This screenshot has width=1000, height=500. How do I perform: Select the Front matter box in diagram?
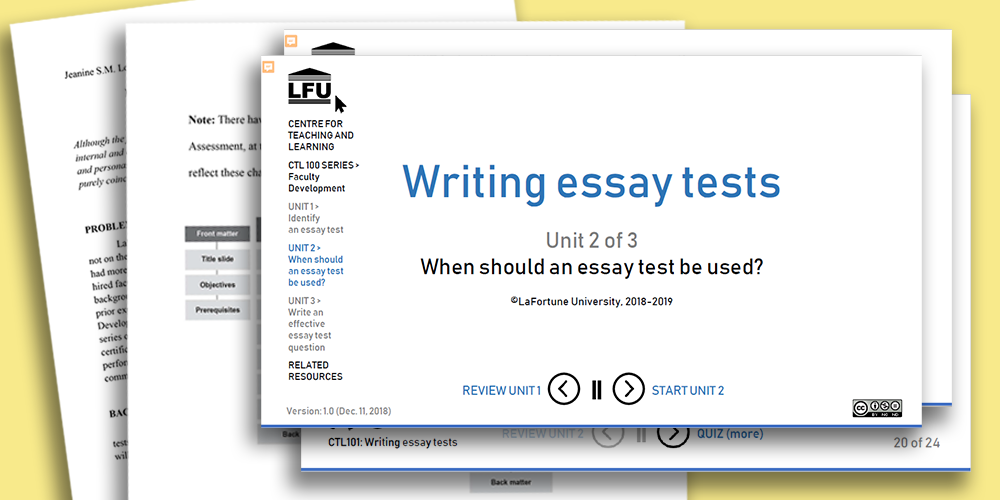(x=217, y=234)
